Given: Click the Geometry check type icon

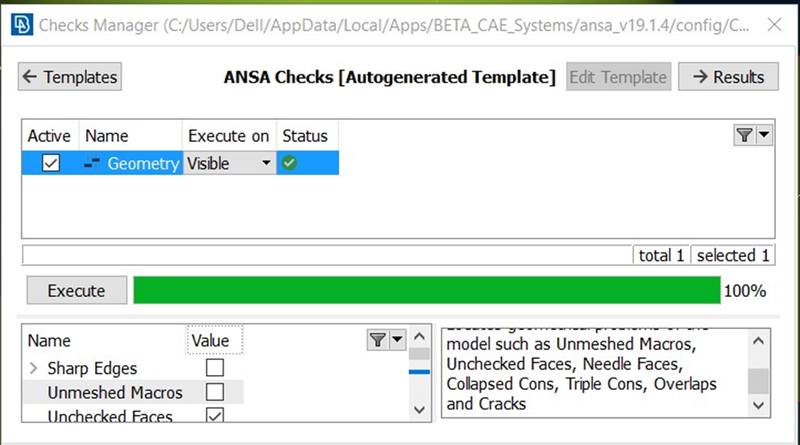Looking at the screenshot, I should tap(92, 163).
